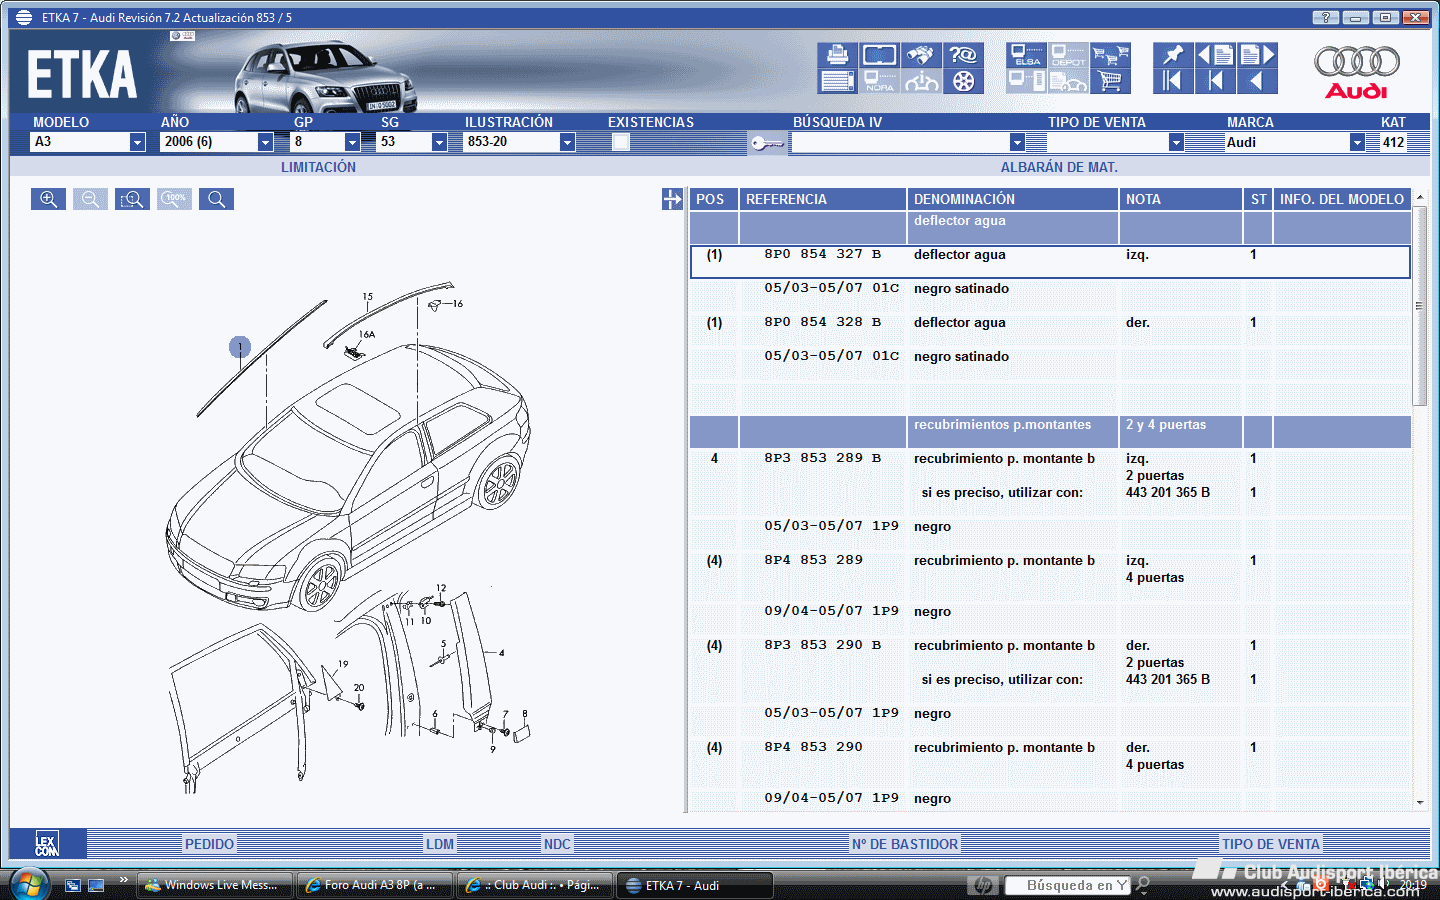This screenshot has width=1440, height=900.
Task: Click part number 8P0 854 327 B
Action: click(822, 254)
